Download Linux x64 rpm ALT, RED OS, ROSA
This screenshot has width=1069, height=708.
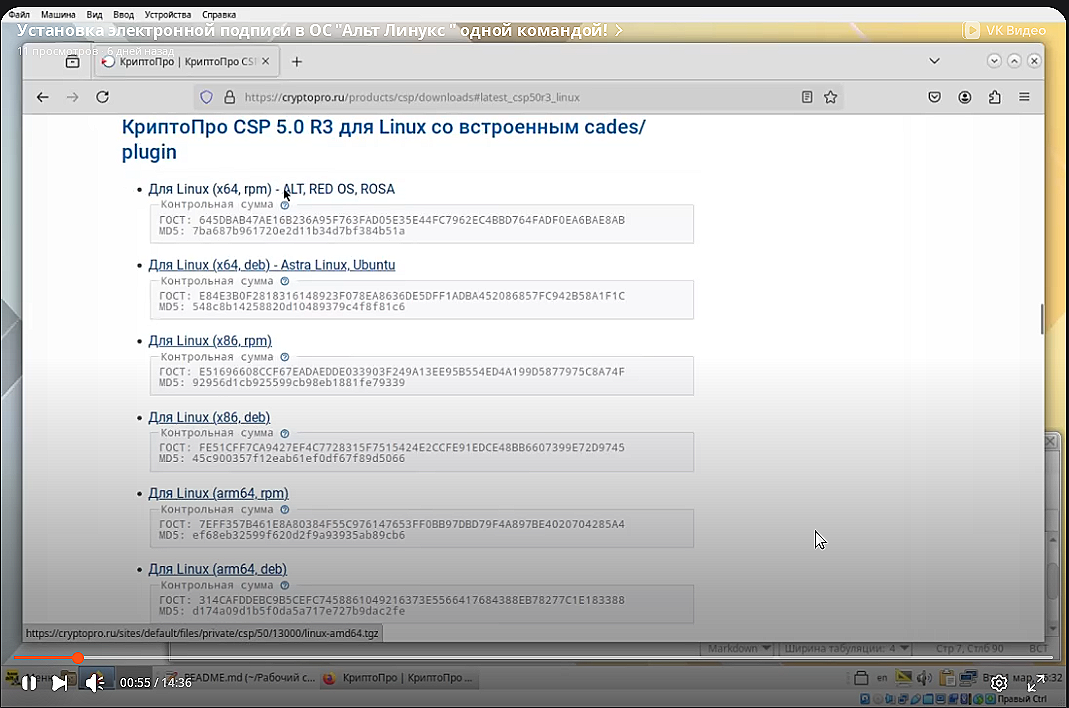271,189
